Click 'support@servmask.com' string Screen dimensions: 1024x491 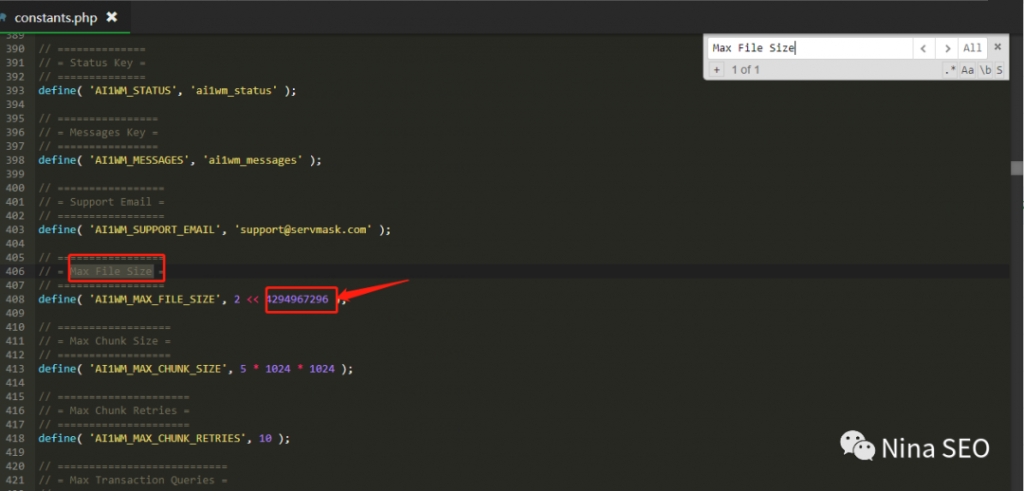(304, 230)
